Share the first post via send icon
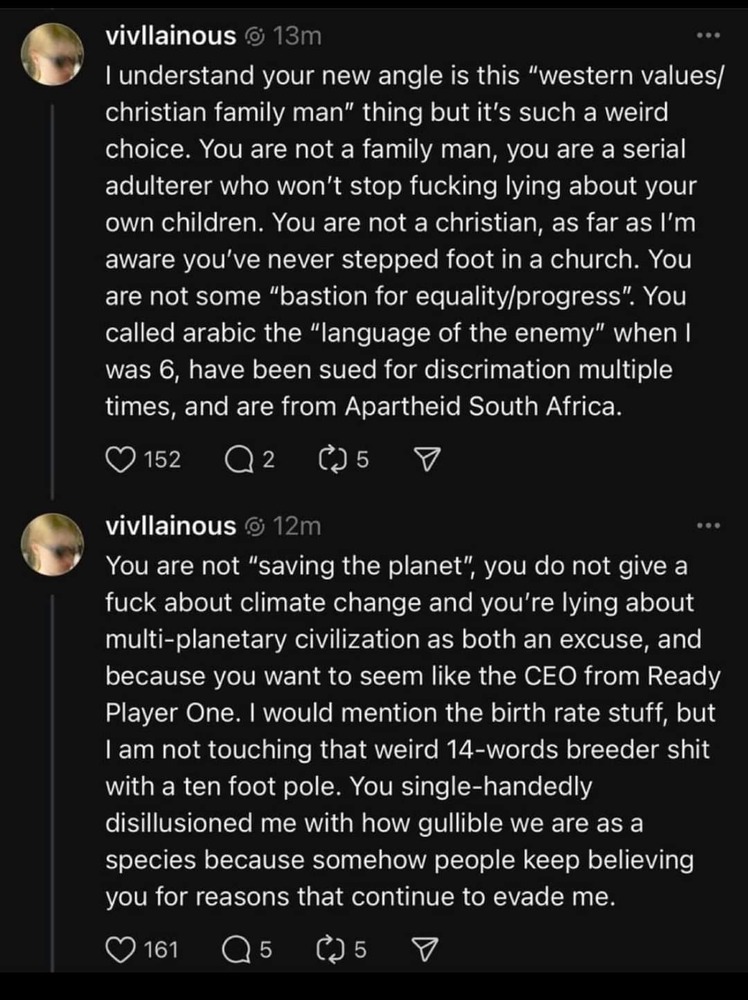 point(427,460)
